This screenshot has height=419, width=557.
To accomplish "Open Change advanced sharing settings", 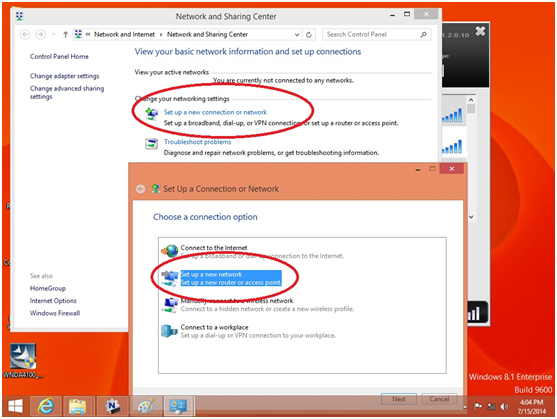I will [x=67, y=92].
